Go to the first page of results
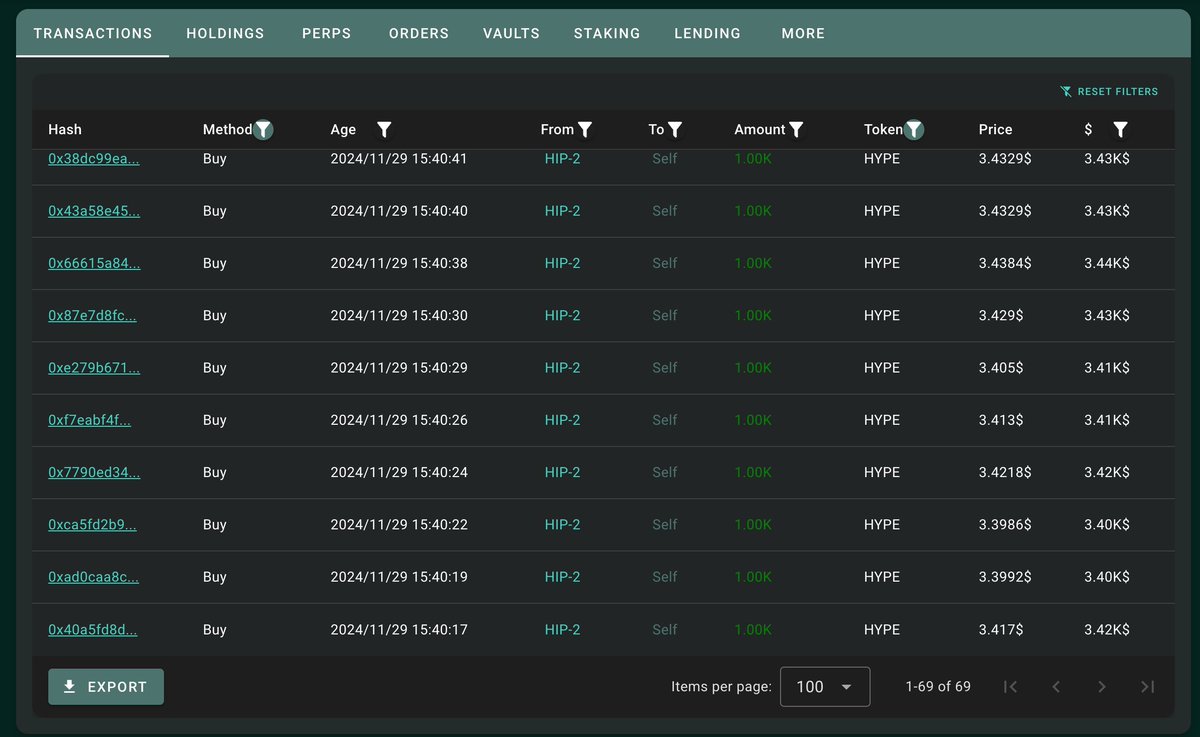The image size is (1200, 737). 1010,686
